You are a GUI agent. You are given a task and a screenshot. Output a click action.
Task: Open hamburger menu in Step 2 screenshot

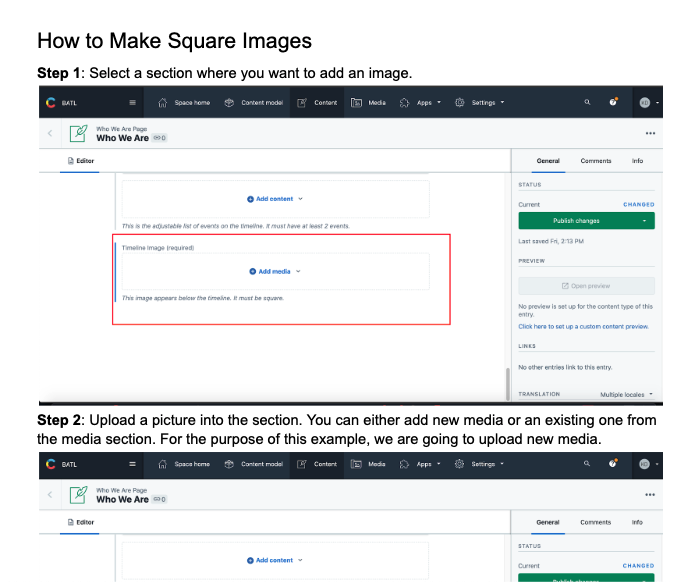pos(132,464)
